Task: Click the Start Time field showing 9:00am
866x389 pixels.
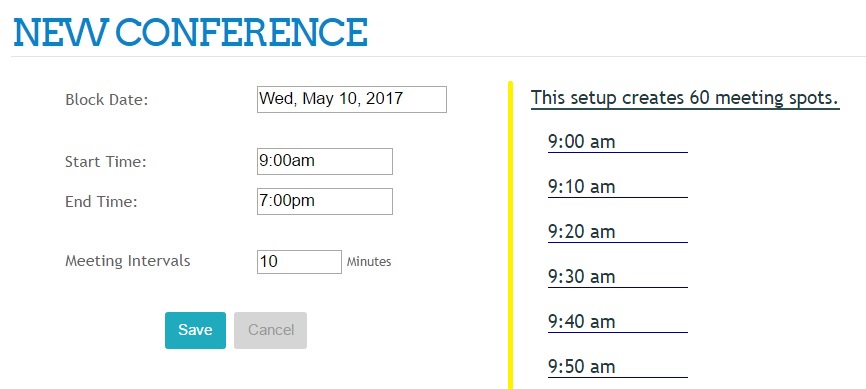Action: pyautogui.click(x=325, y=161)
